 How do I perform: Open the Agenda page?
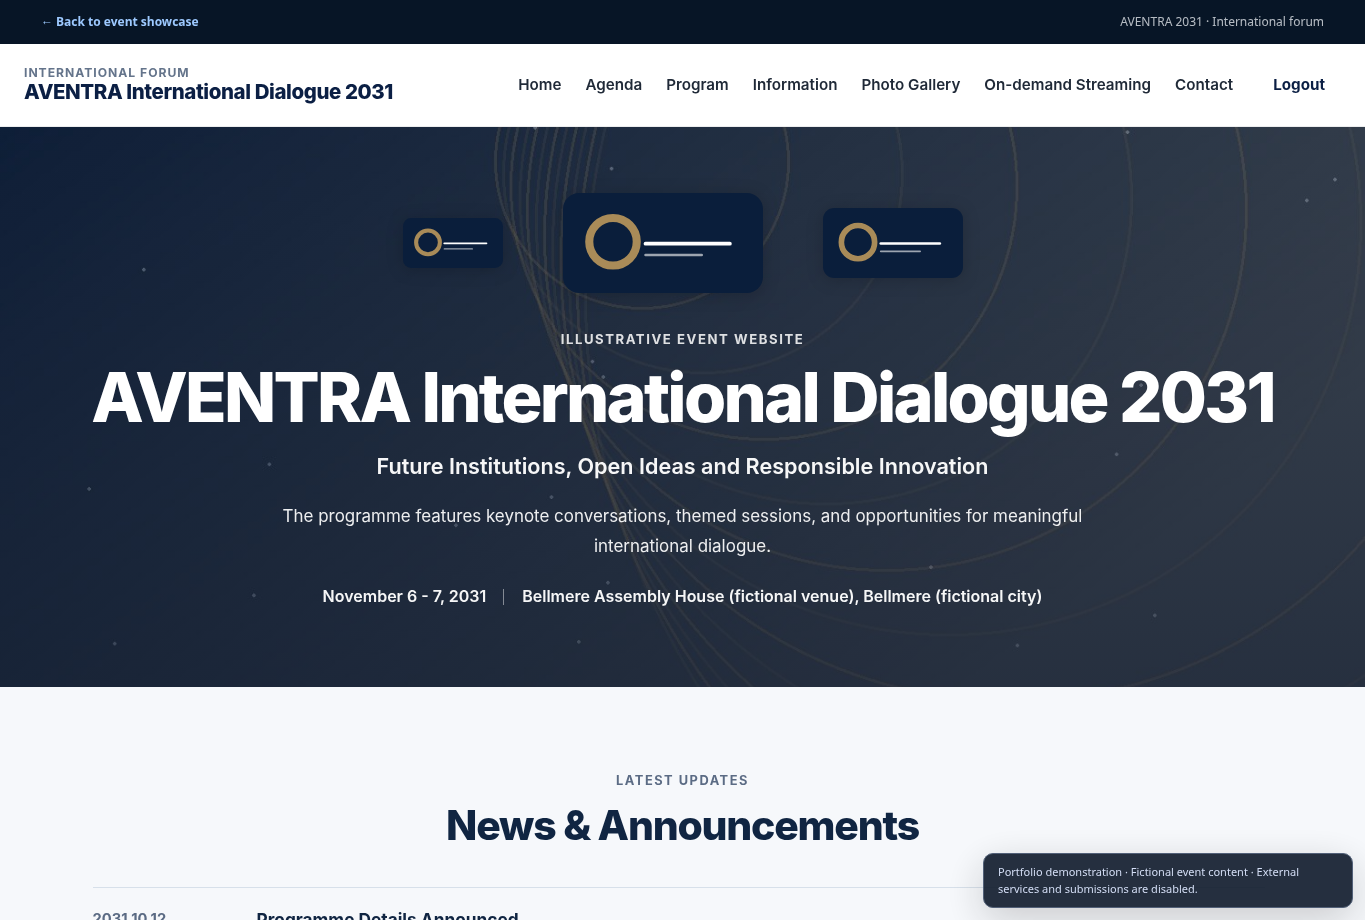pyautogui.click(x=613, y=85)
